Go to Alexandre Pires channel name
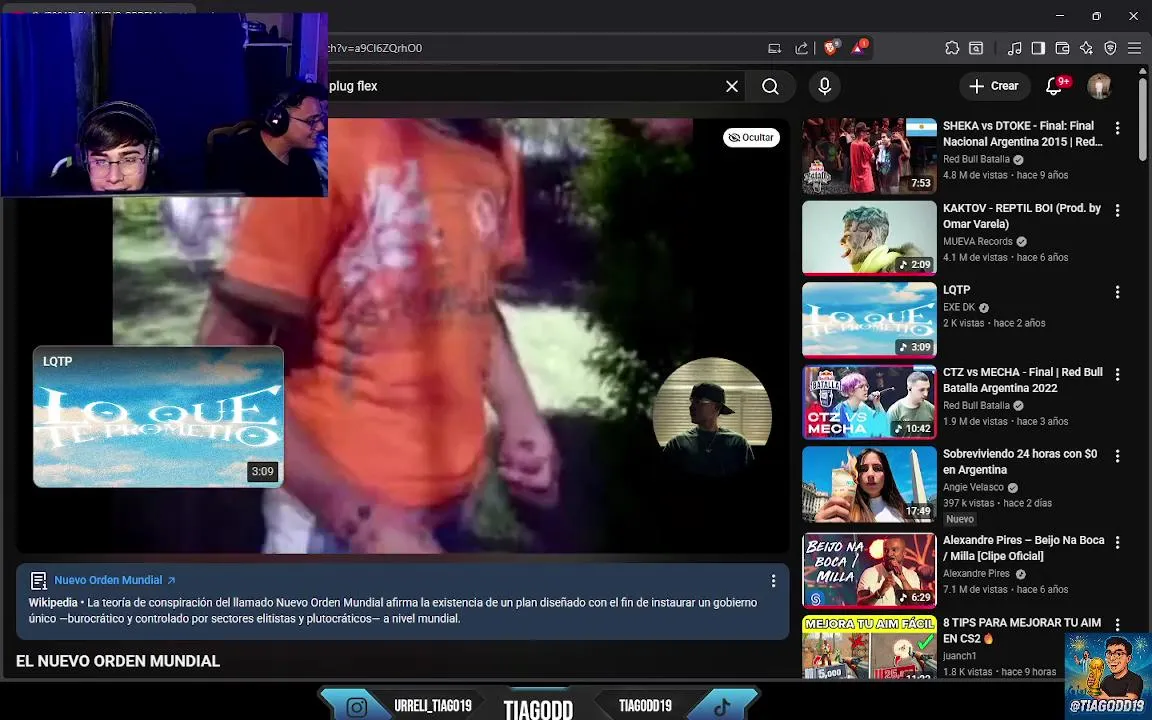1152x720 pixels. 976,574
